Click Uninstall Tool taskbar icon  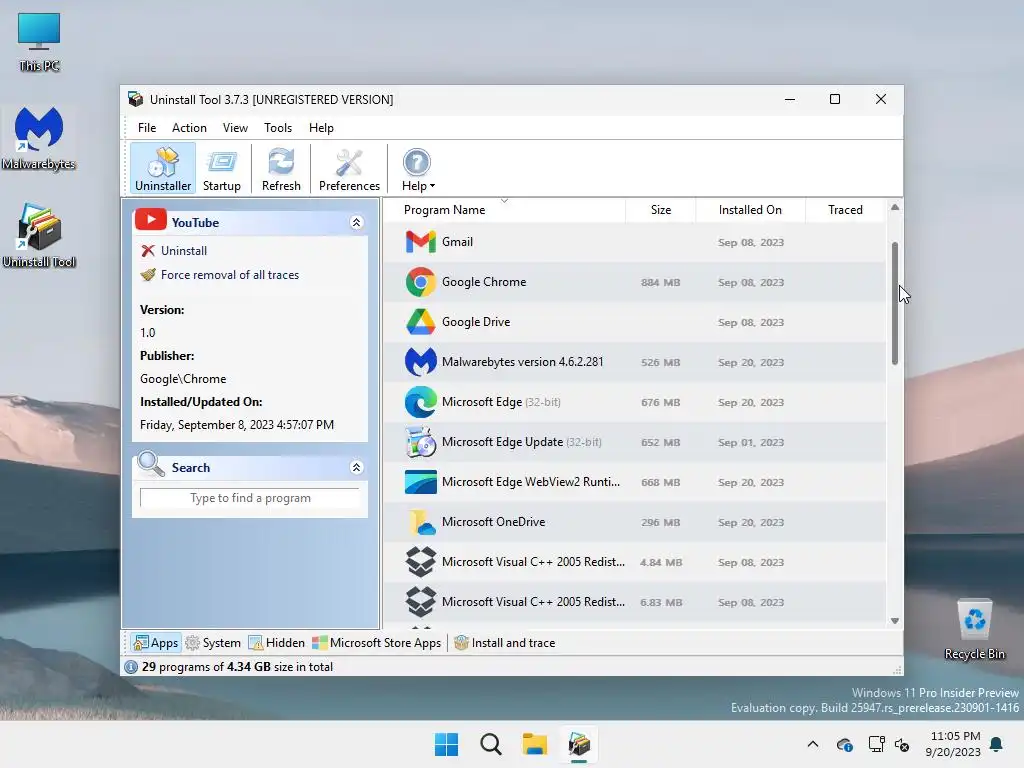point(579,744)
